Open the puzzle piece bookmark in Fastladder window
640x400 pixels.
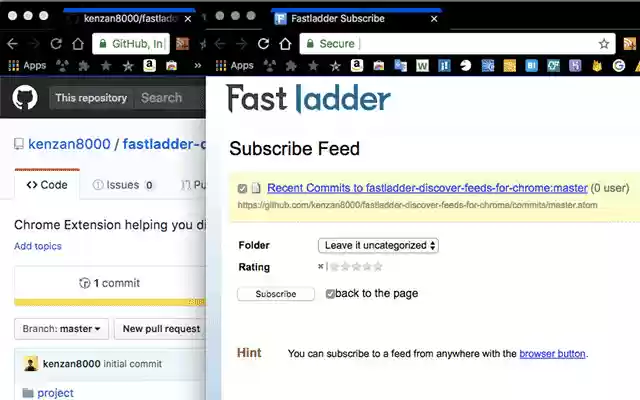tap(291, 65)
